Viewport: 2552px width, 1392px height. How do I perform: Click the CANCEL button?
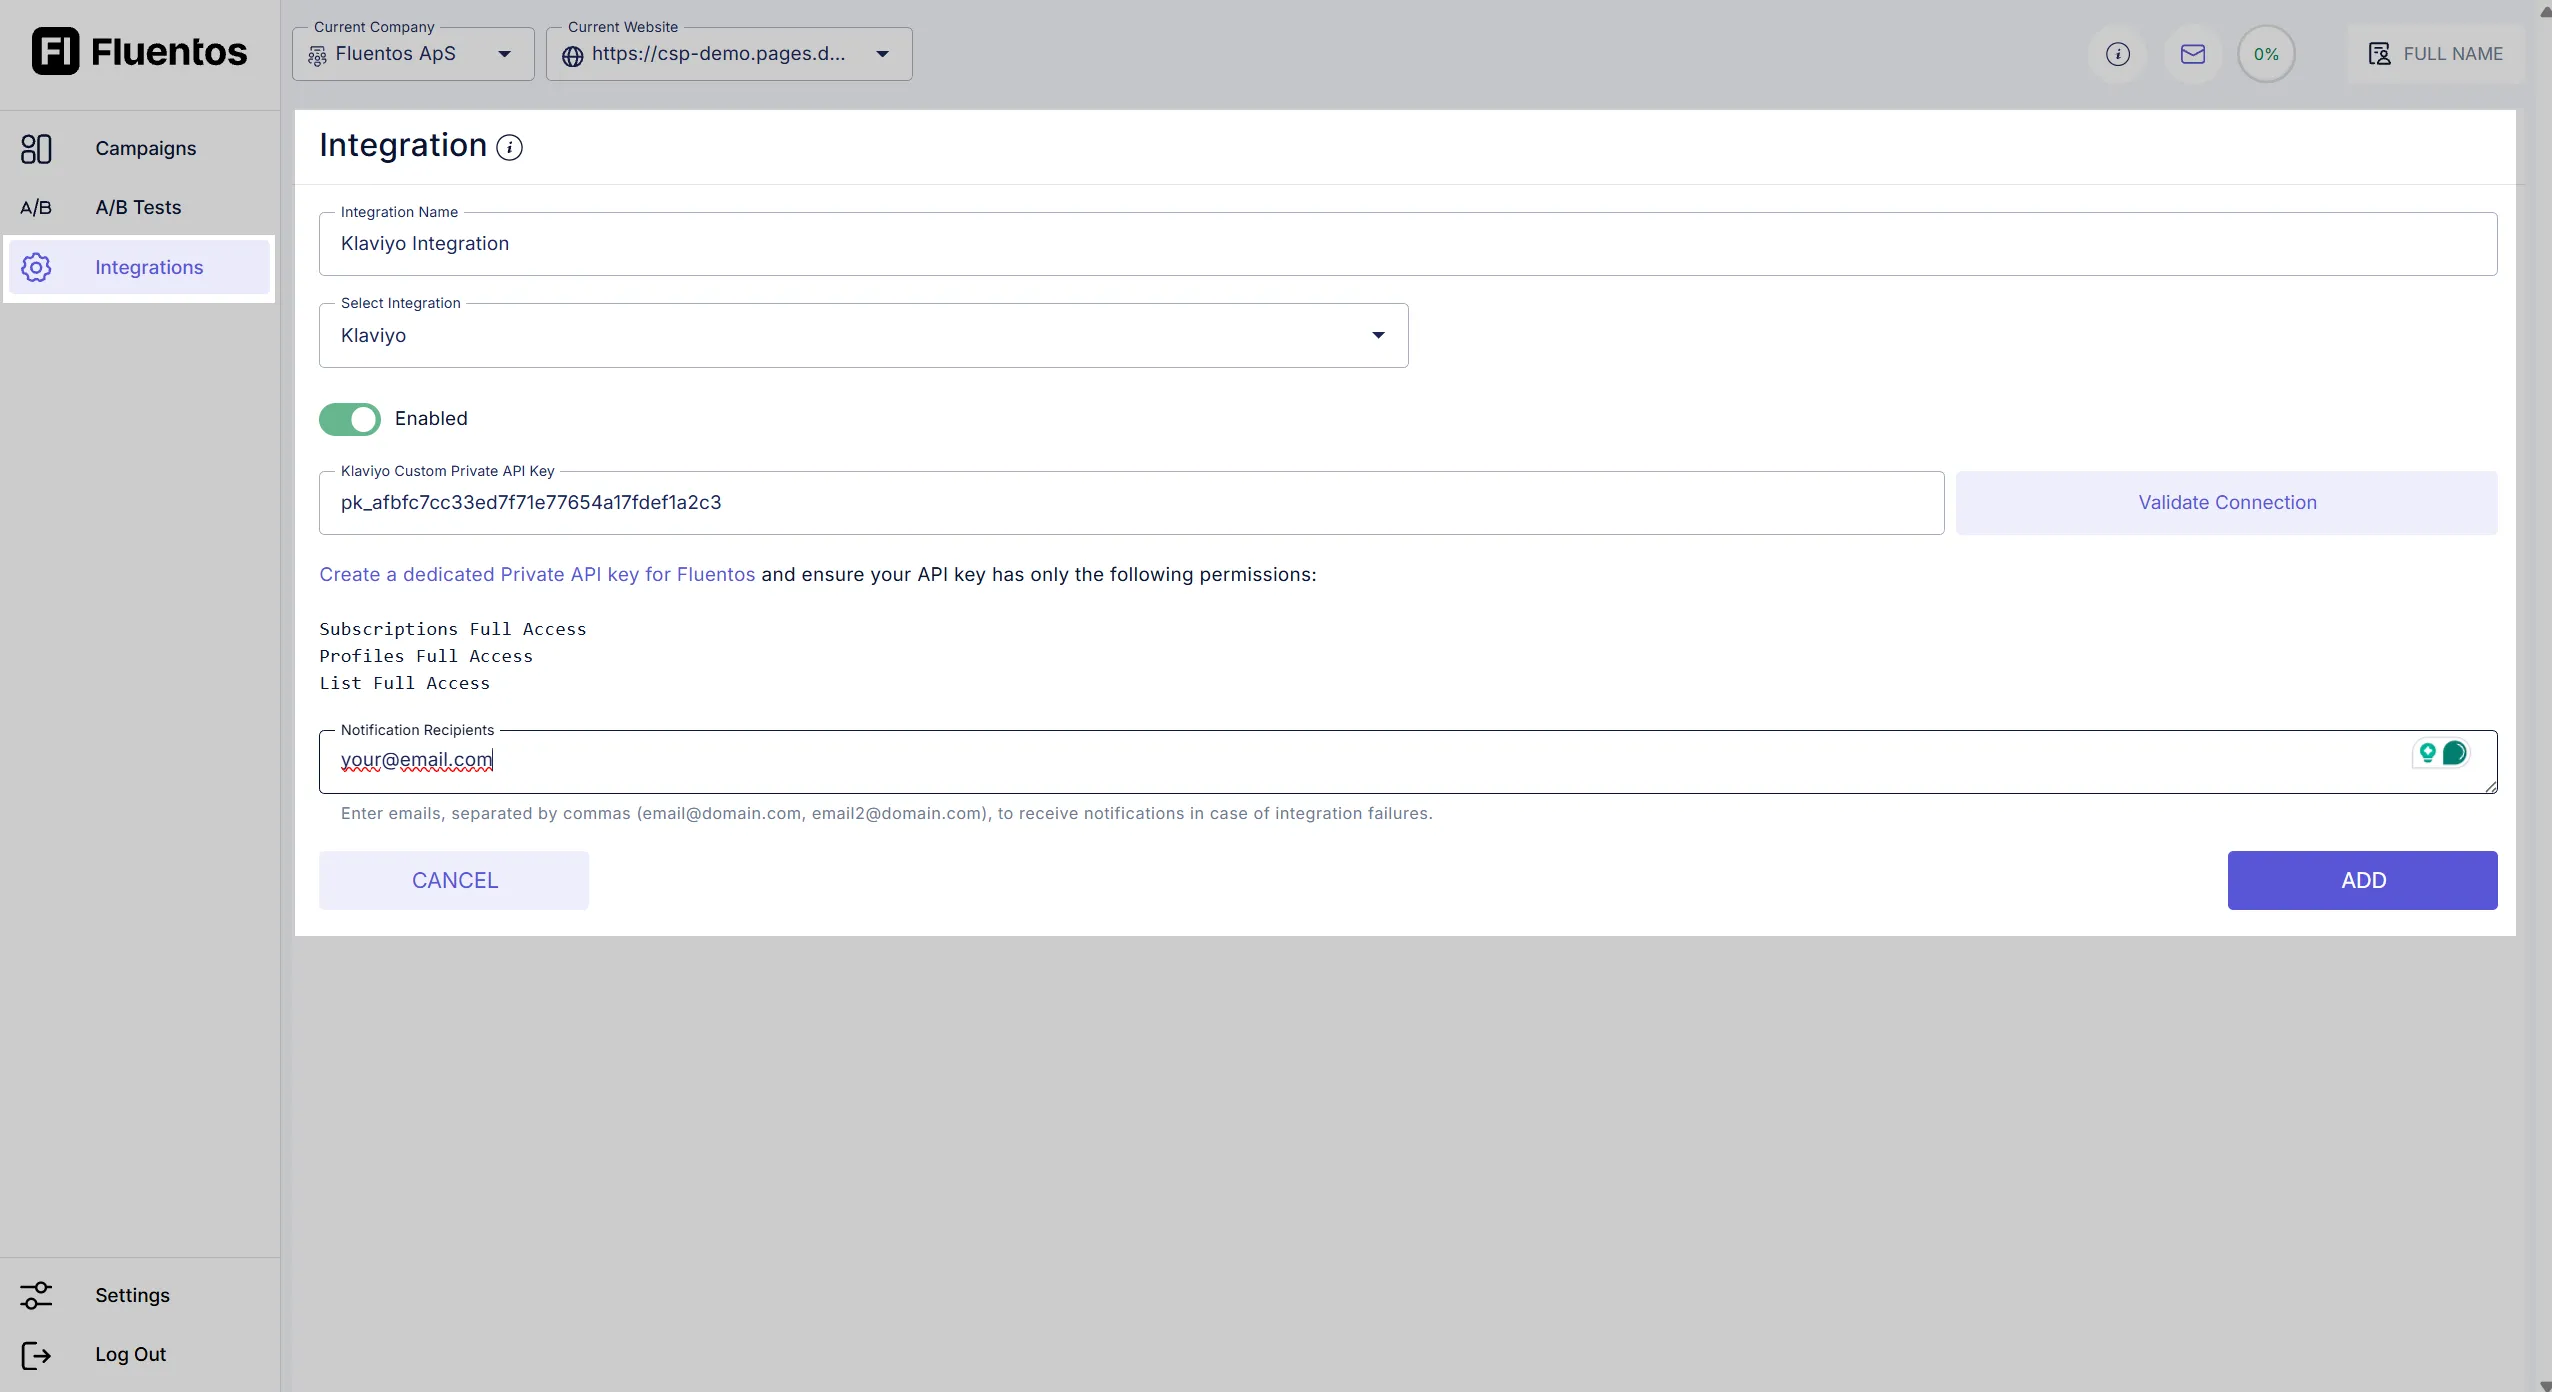pyautogui.click(x=454, y=881)
